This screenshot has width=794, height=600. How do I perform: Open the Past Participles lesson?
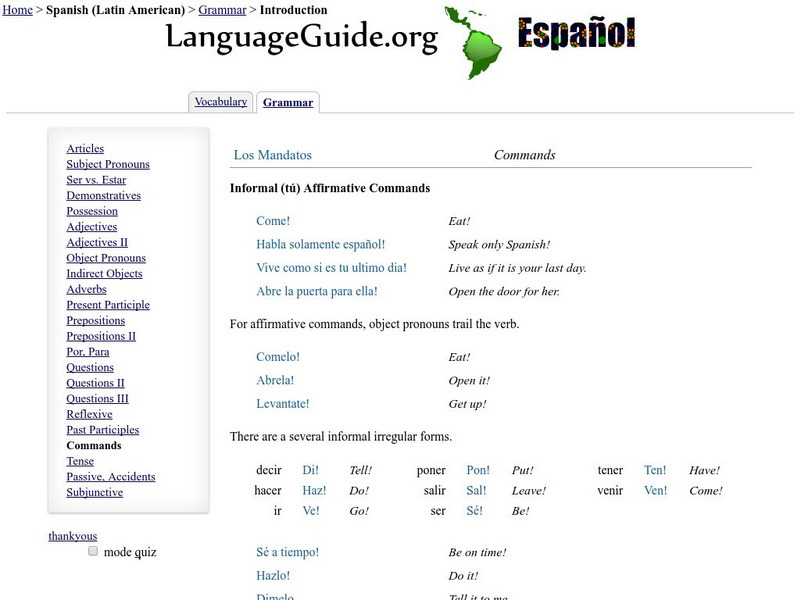(x=102, y=430)
